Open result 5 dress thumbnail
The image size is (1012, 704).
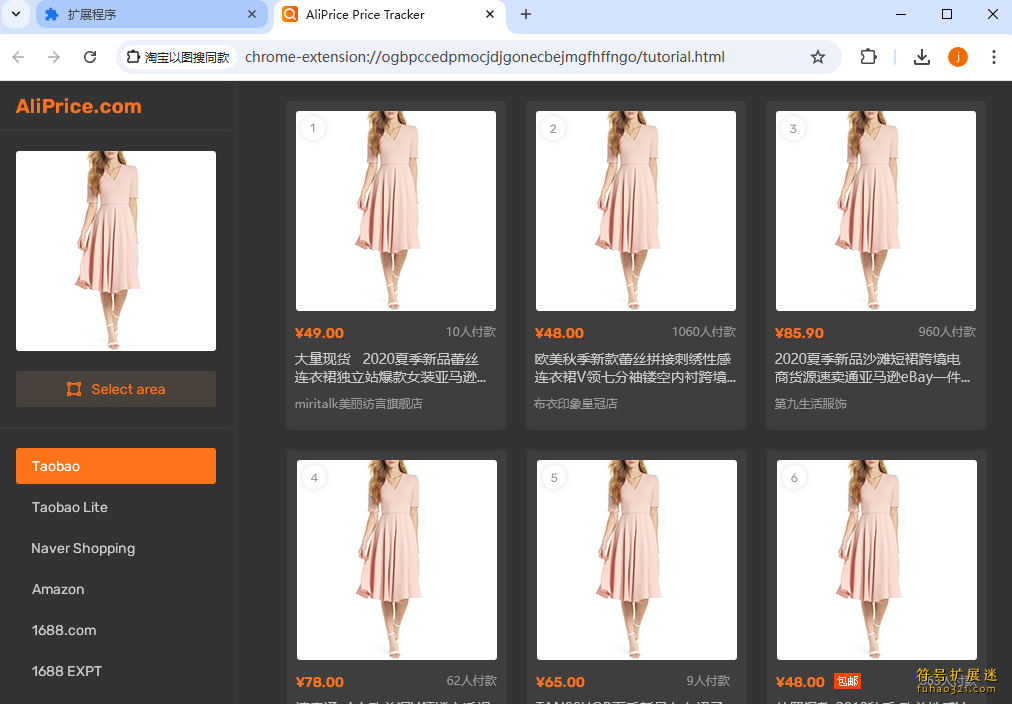(637, 560)
